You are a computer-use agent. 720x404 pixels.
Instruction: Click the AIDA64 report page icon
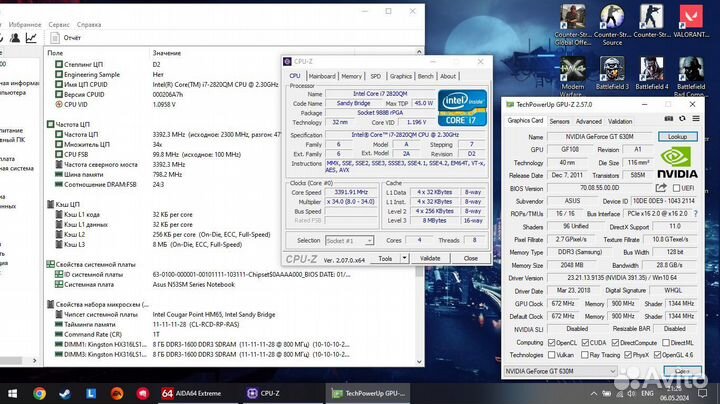click(55, 38)
